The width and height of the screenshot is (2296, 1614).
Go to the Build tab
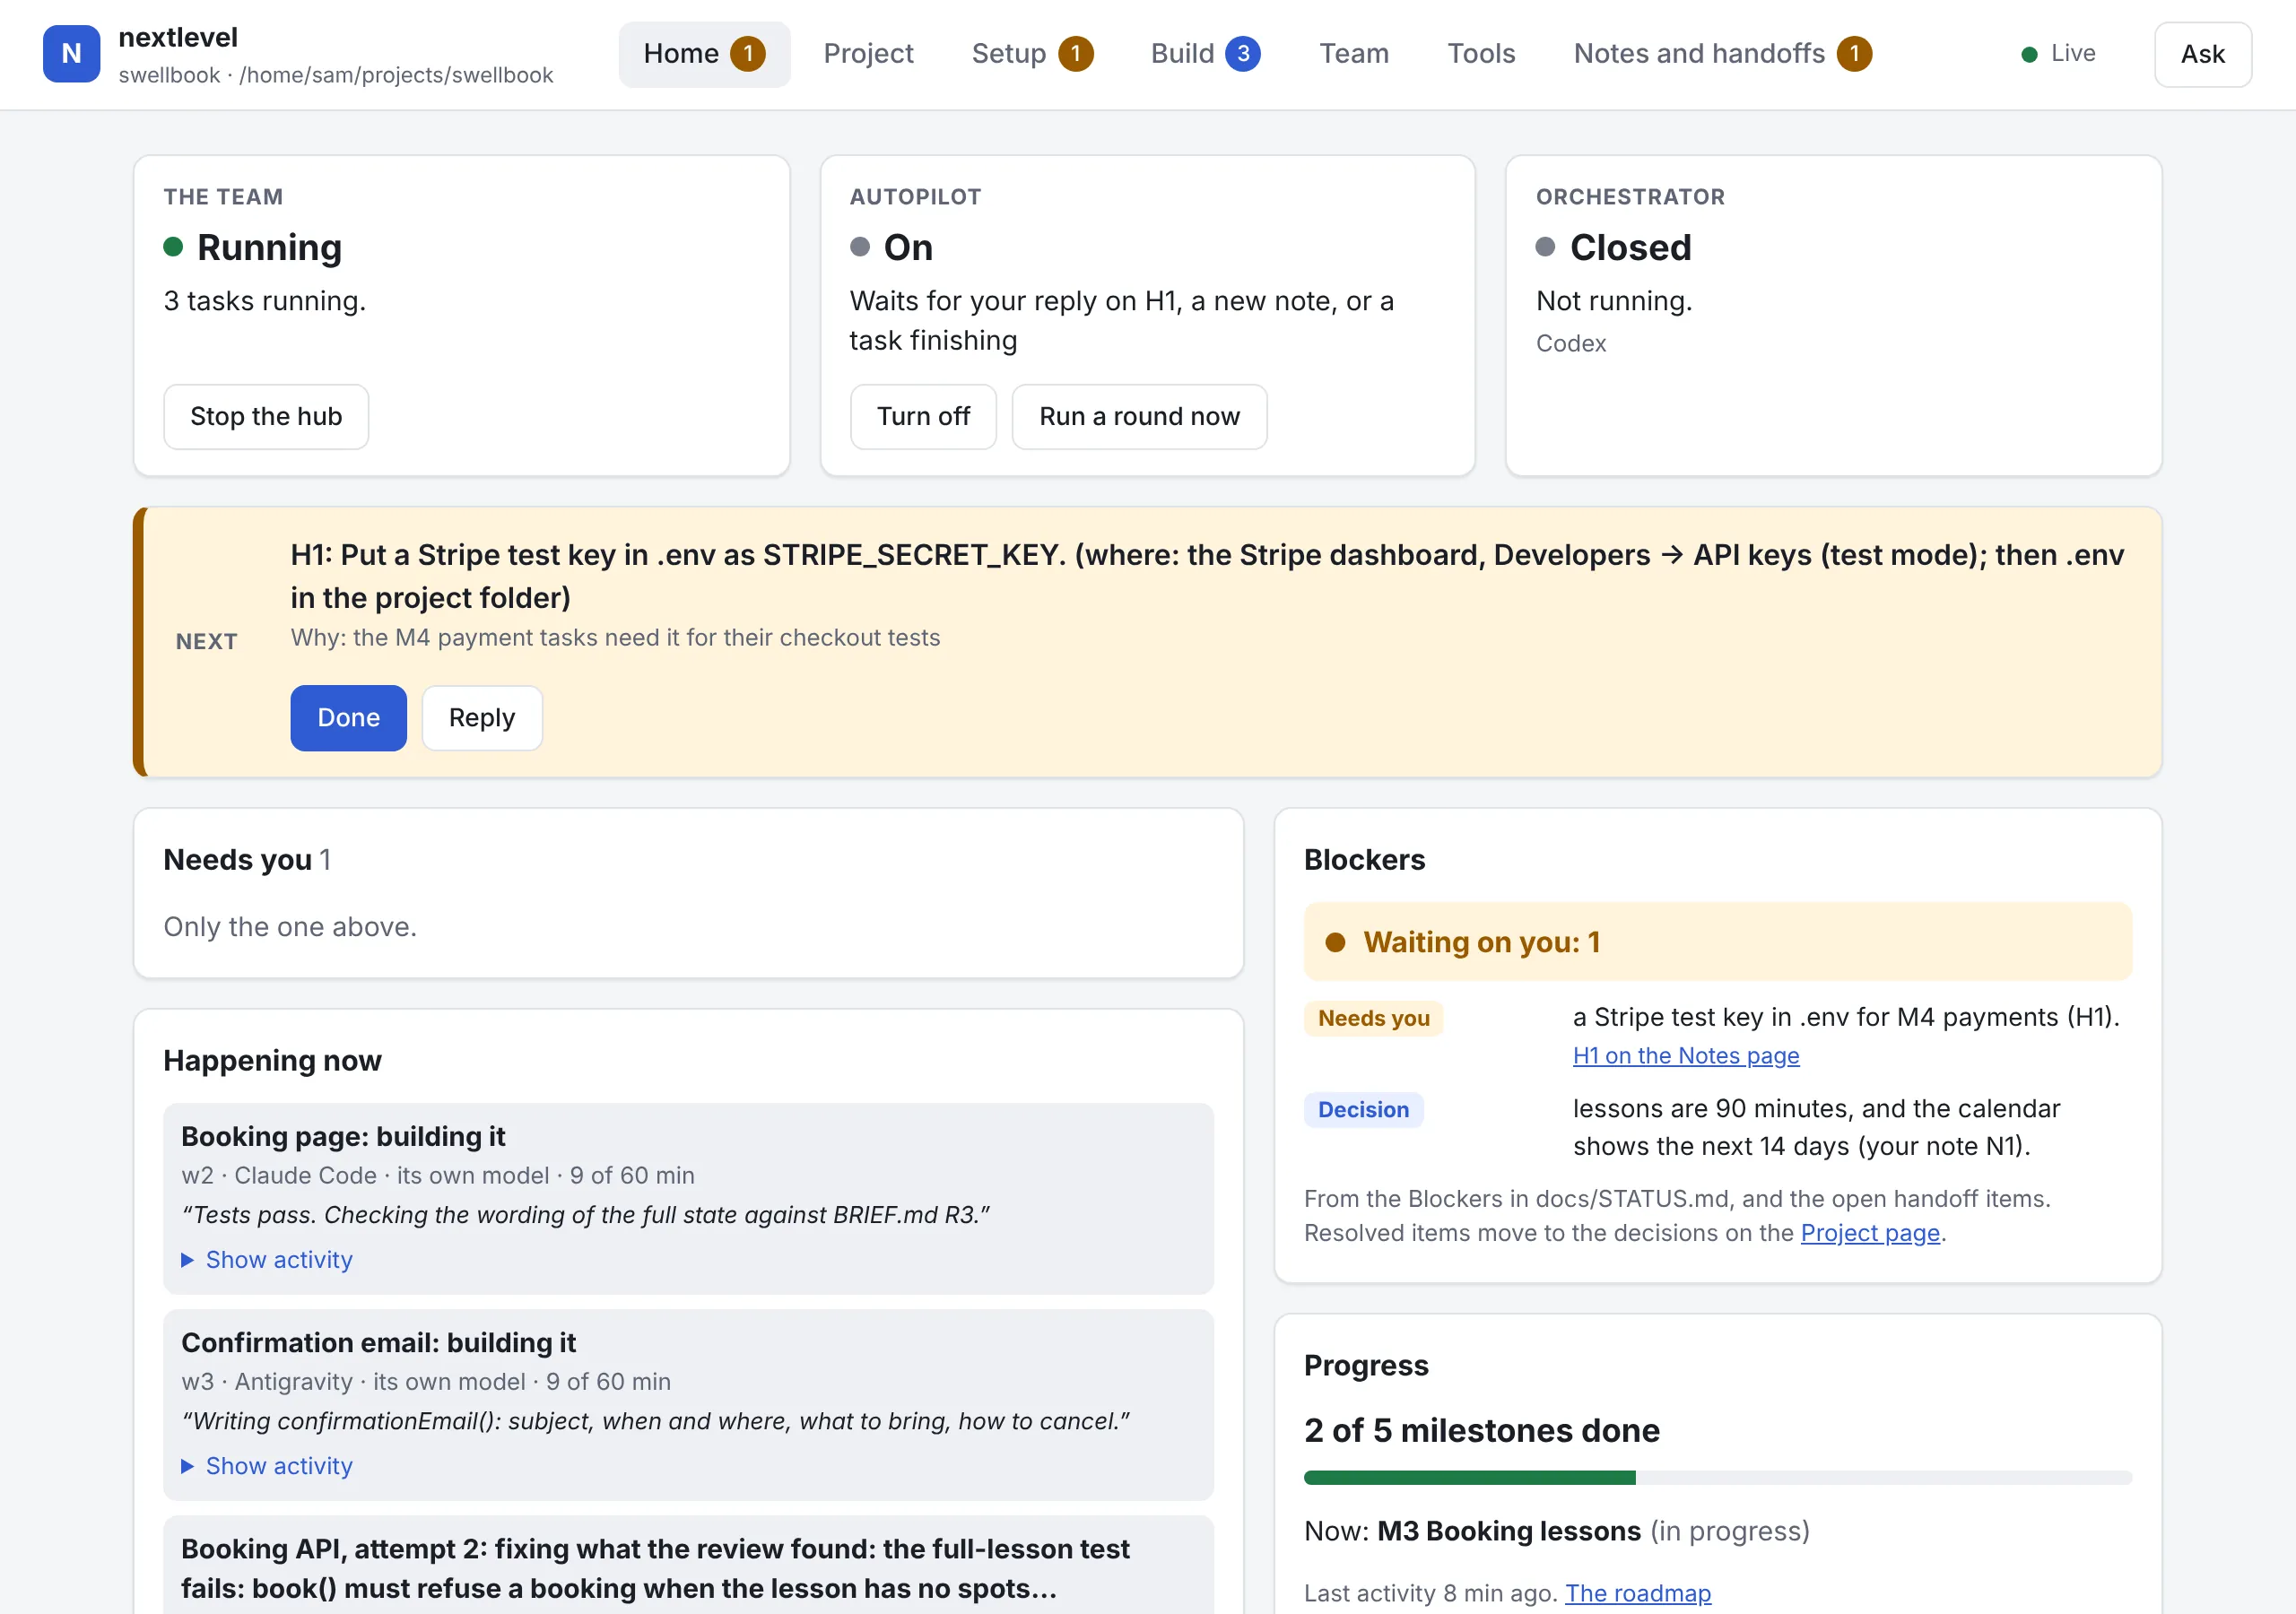tap(1205, 54)
